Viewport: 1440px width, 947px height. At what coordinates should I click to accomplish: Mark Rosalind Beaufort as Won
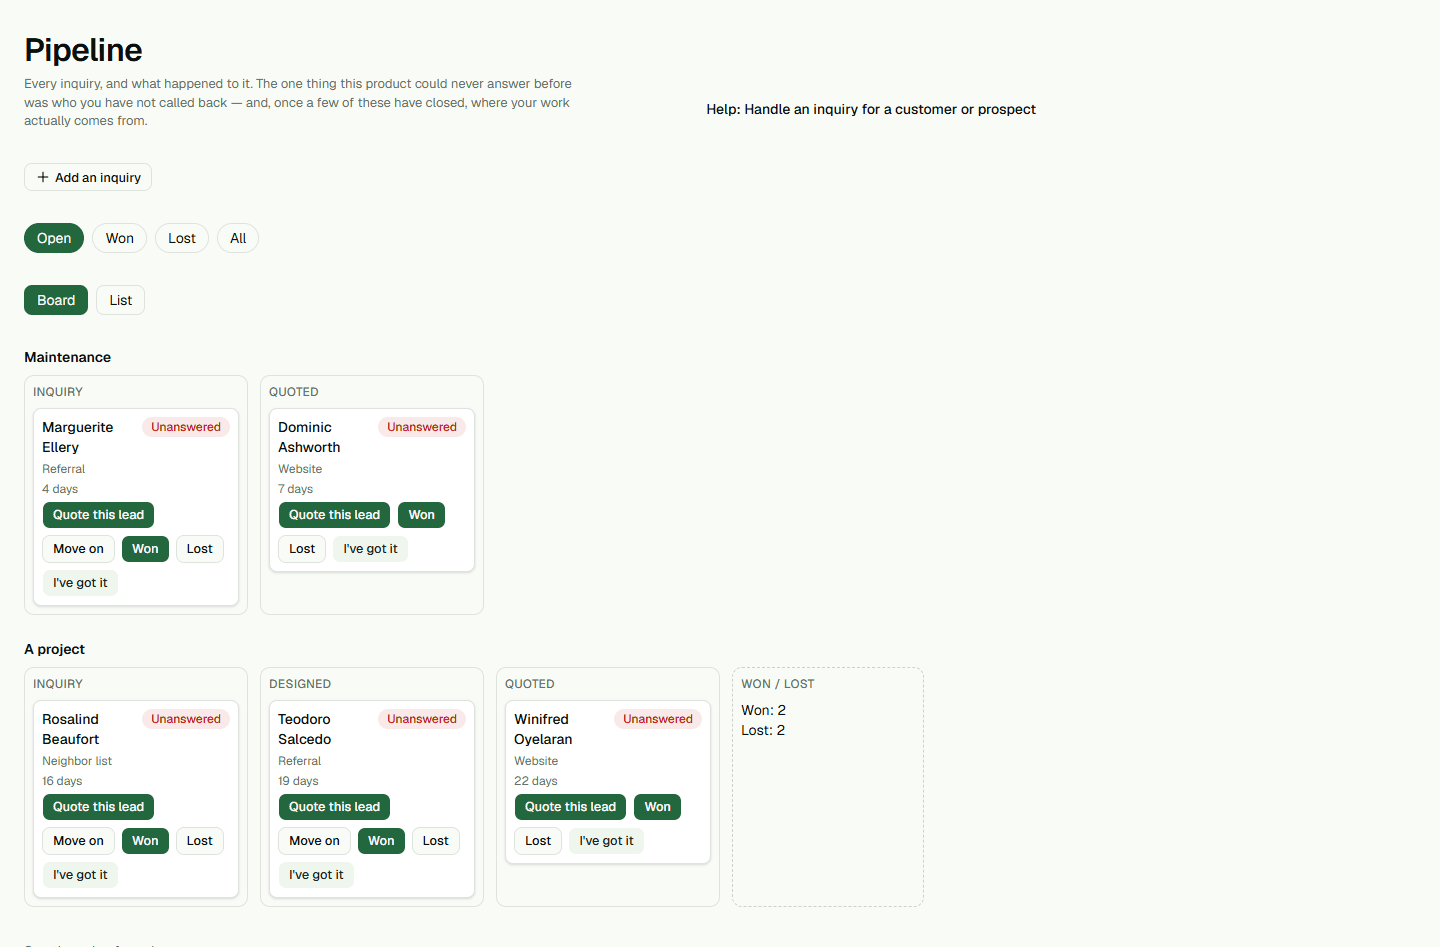(145, 841)
